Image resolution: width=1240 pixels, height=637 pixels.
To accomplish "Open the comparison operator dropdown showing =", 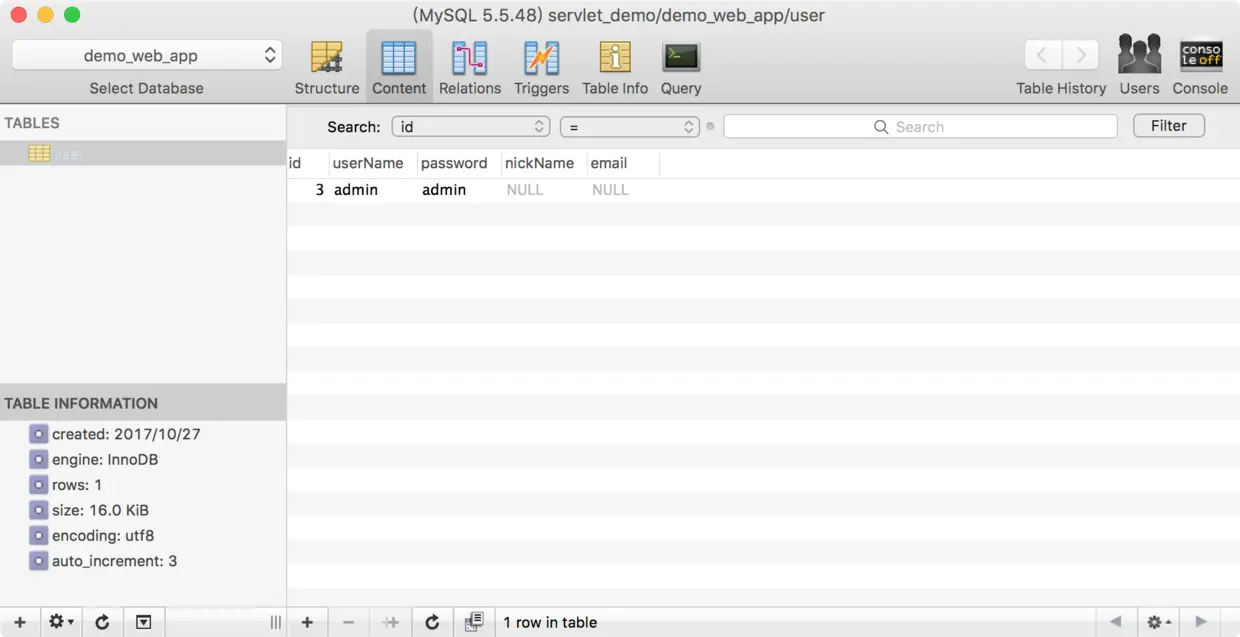I will [629, 127].
